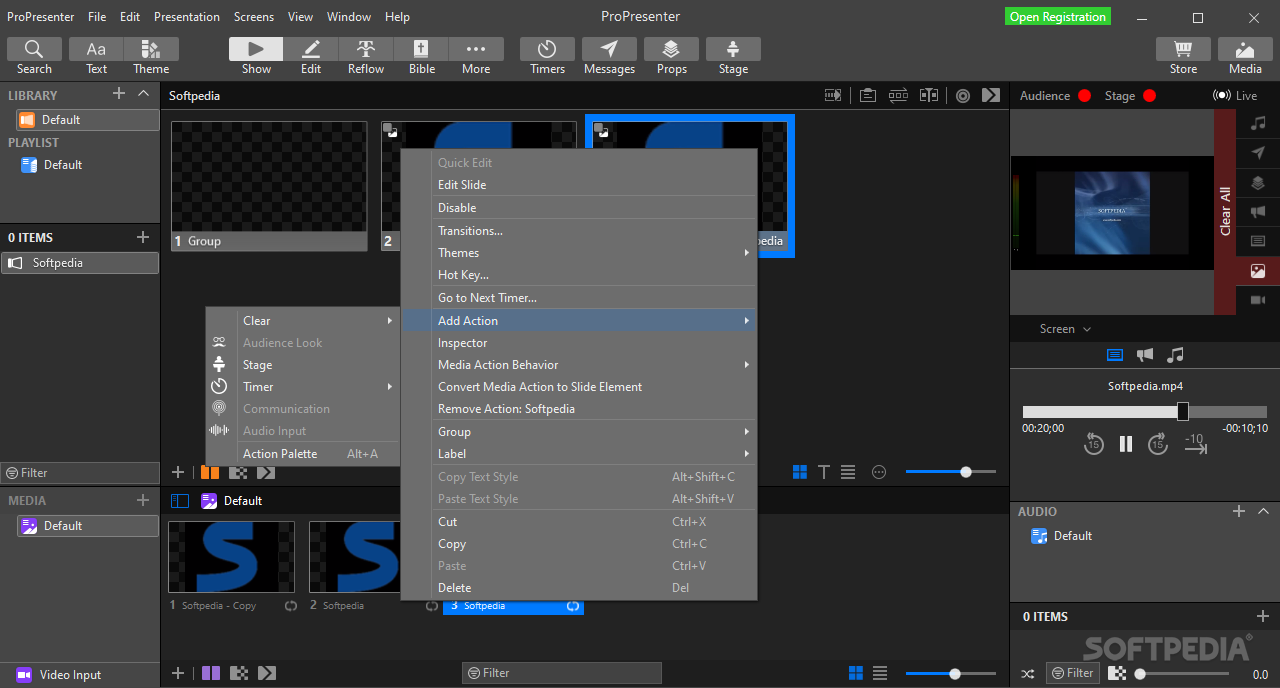Screen dimensions: 1280x688
Task: Toggle Live output mode
Action: point(1236,95)
